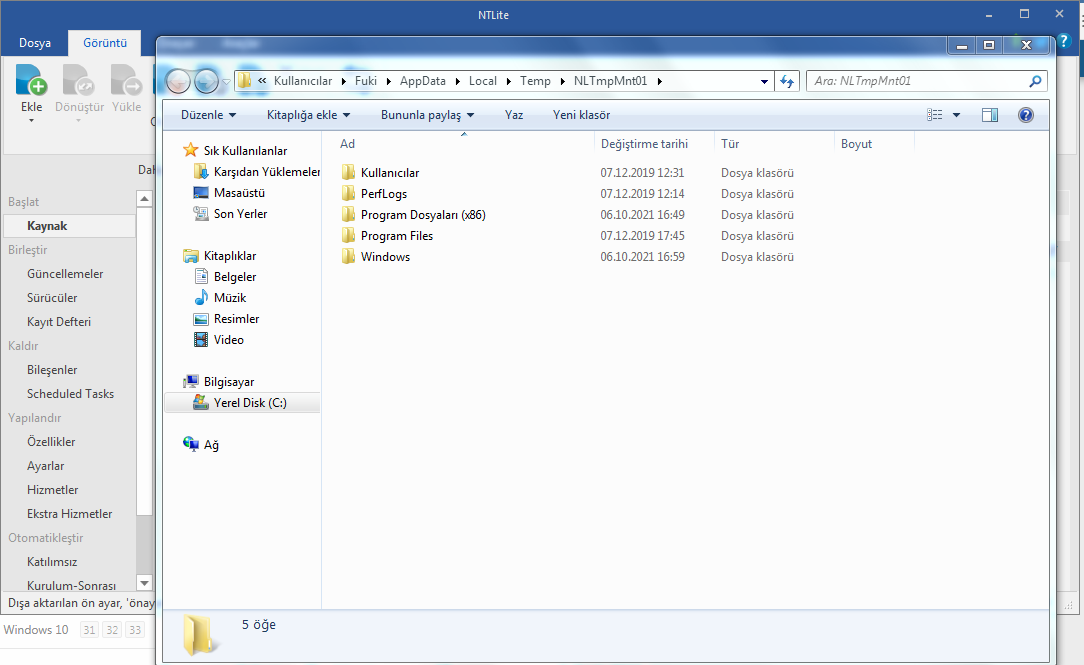Click the search magnifier icon
Screen dimensions: 1084x665
[1035, 81]
